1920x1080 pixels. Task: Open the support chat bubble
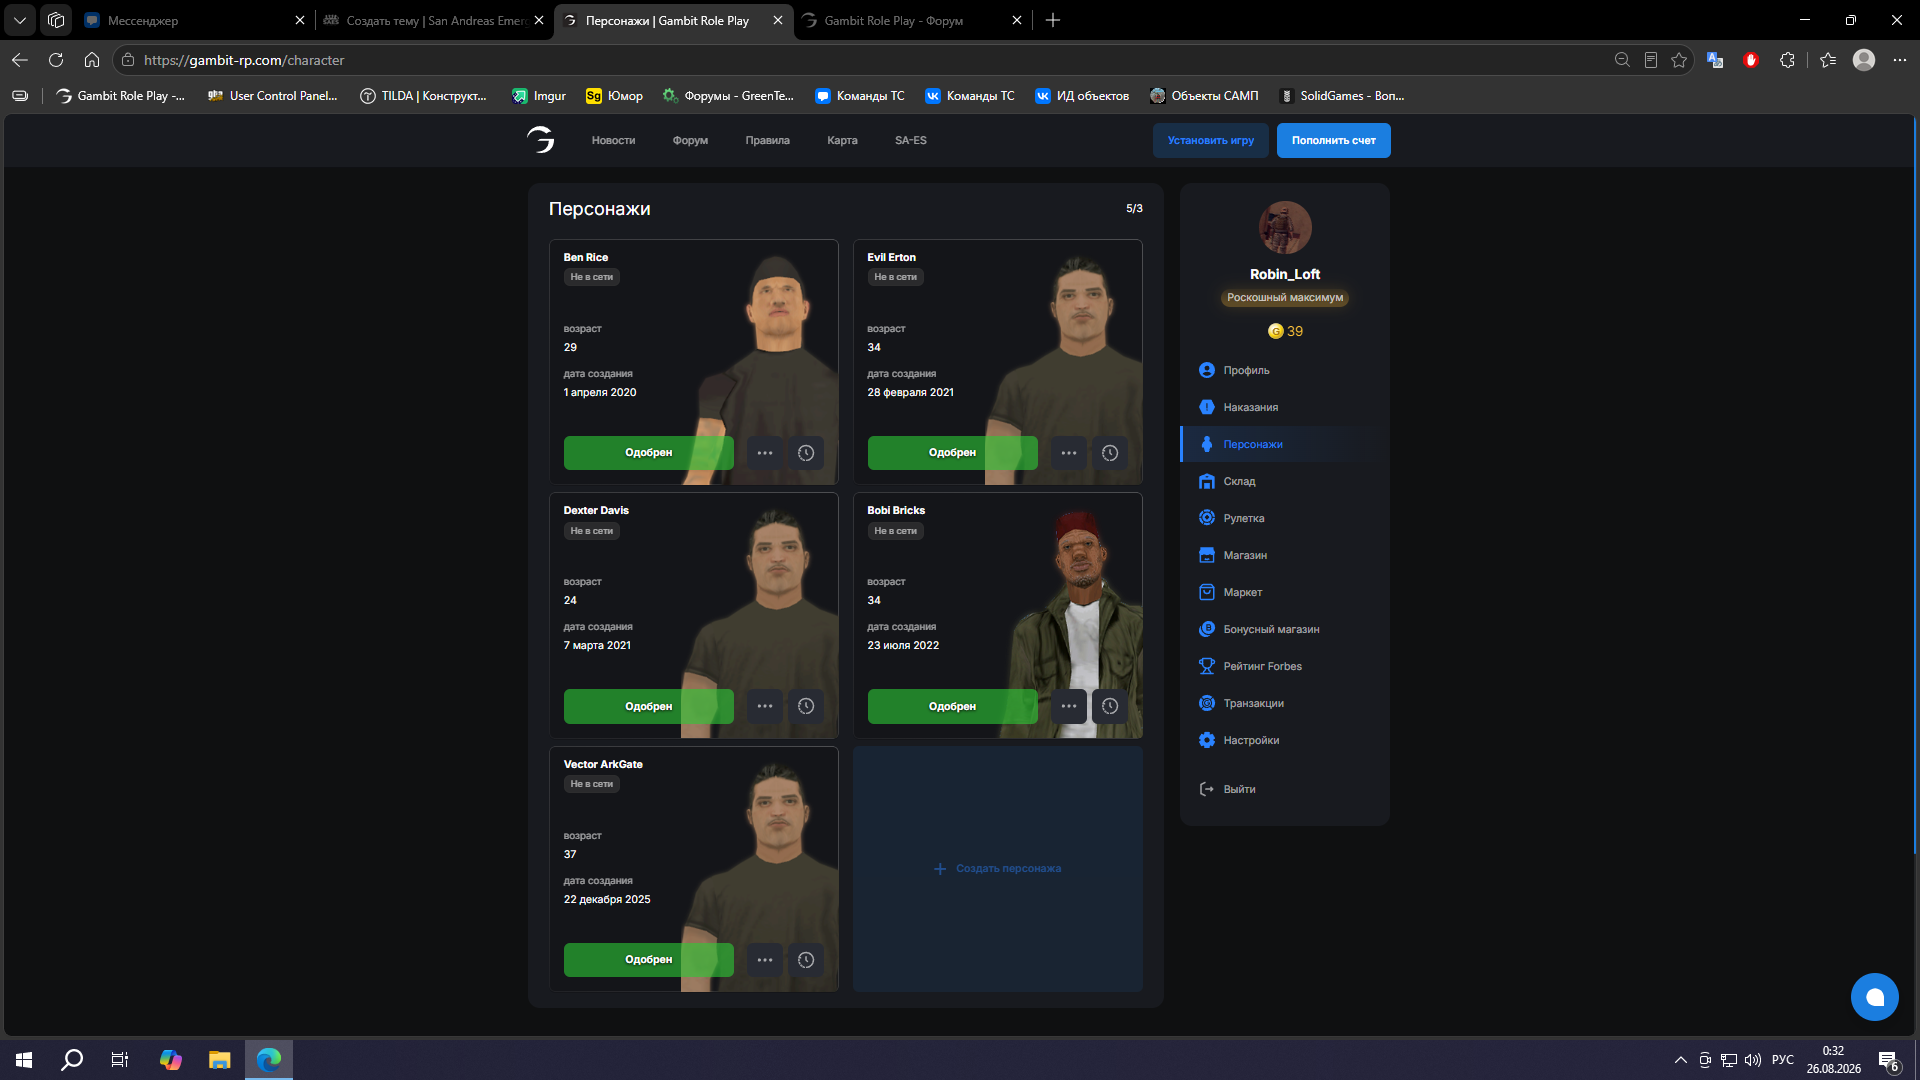pos(1874,997)
